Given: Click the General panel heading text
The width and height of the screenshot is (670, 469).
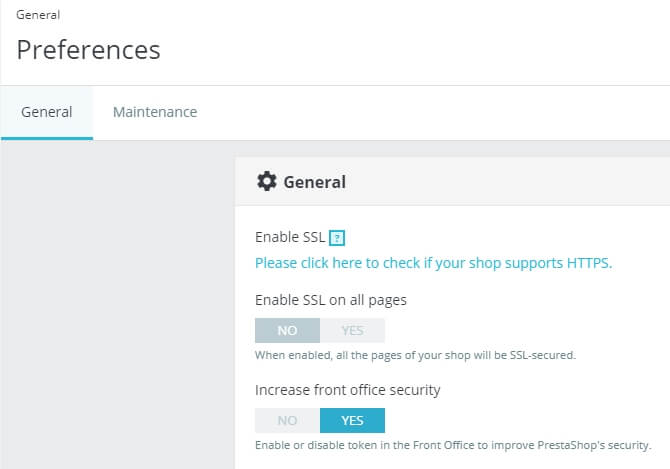Looking at the screenshot, I should click(x=315, y=182).
